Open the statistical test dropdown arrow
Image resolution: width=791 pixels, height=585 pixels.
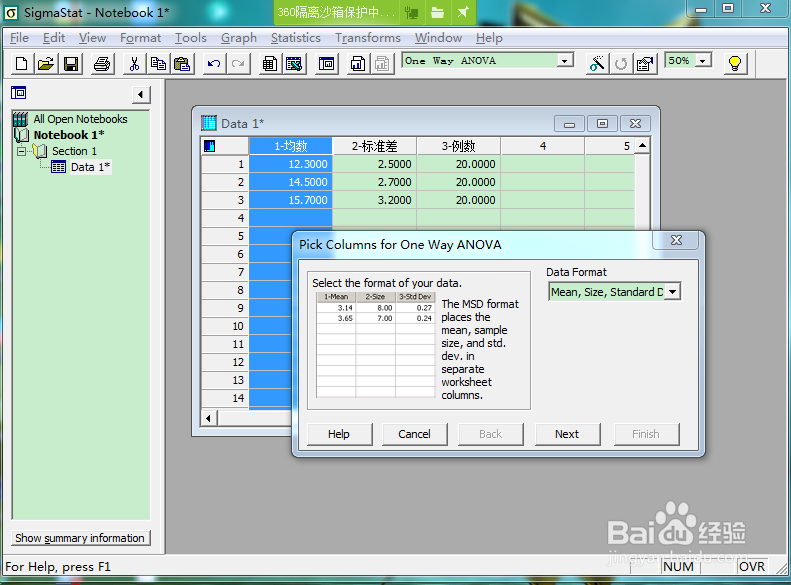565,61
